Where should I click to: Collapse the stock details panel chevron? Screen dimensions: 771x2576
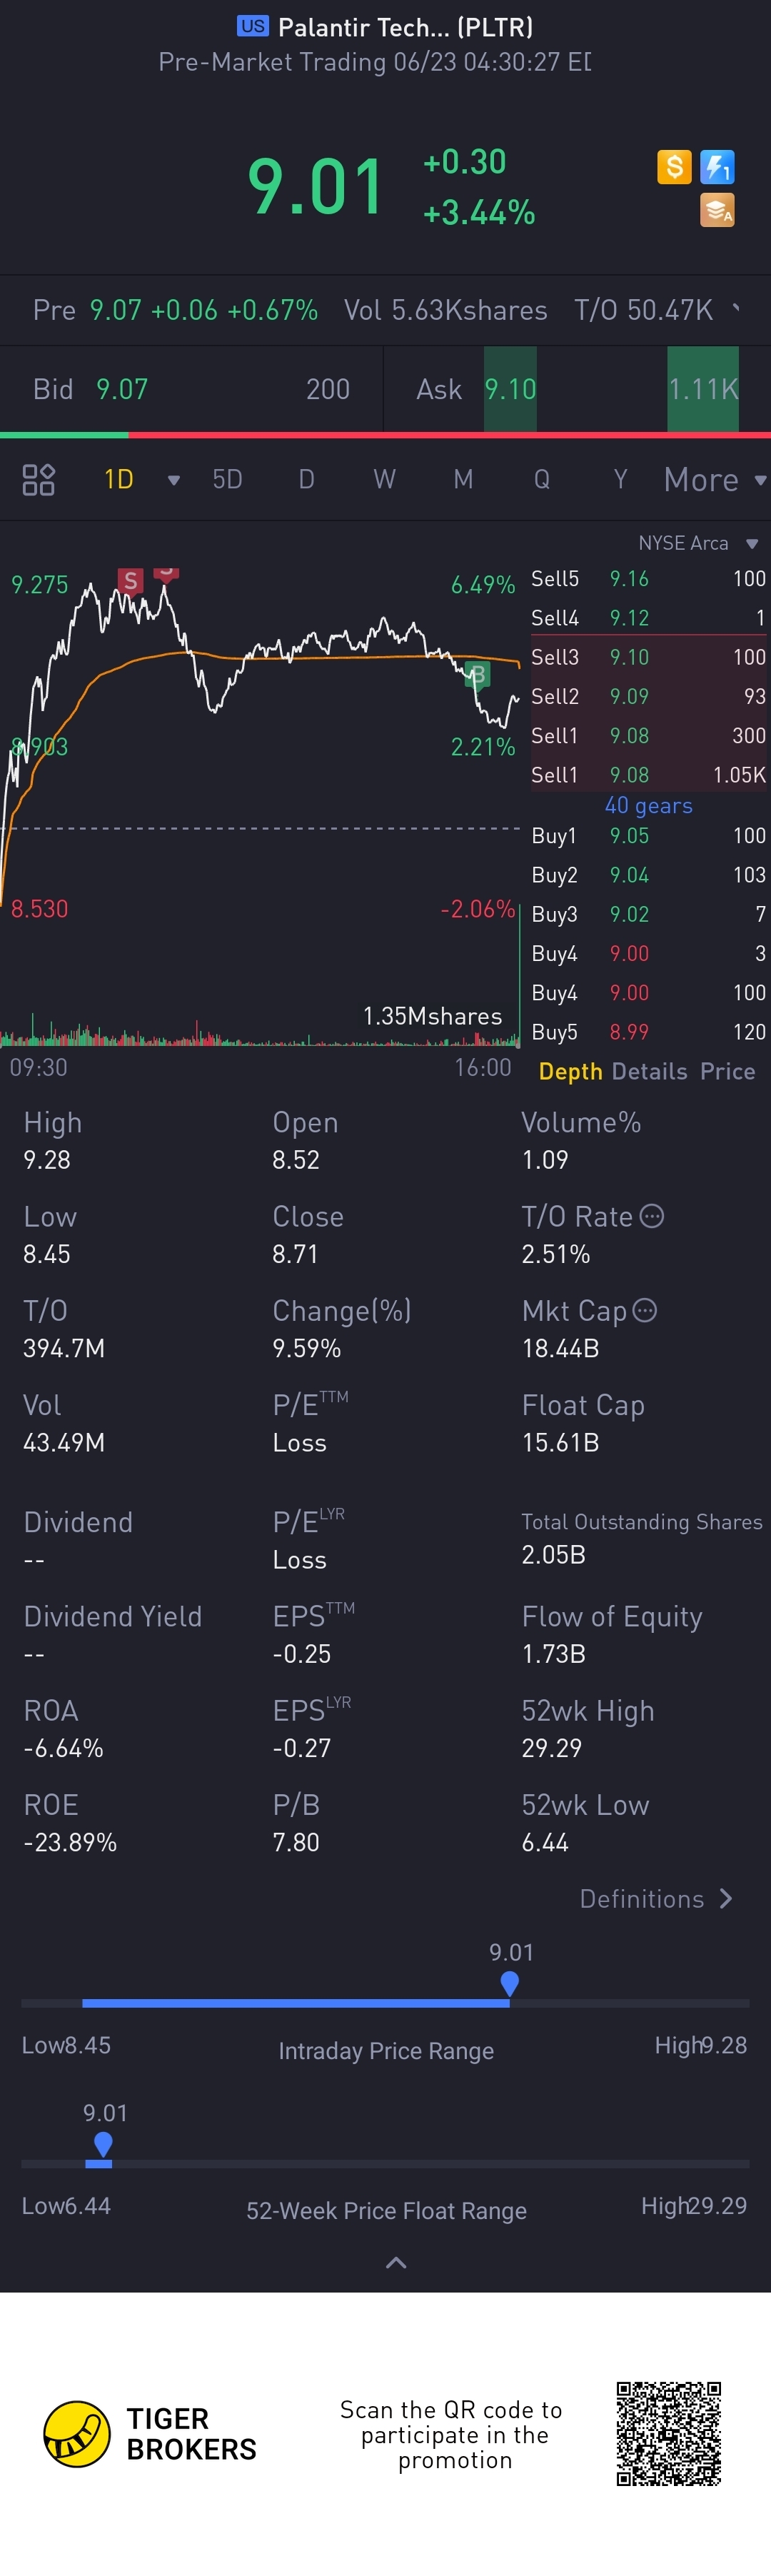(396, 2263)
